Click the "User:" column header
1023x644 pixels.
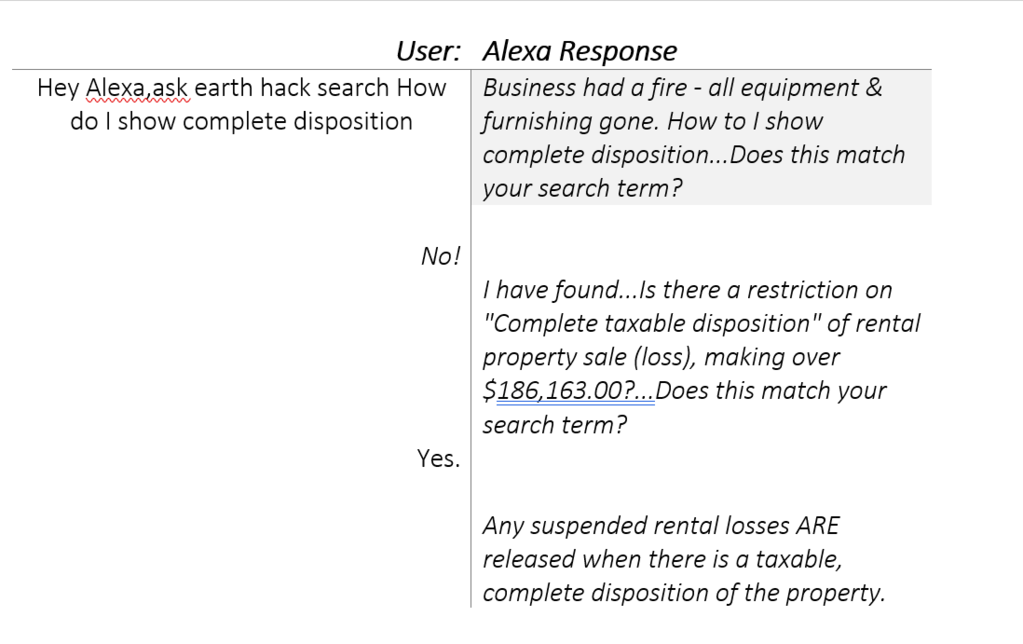(x=428, y=51)
